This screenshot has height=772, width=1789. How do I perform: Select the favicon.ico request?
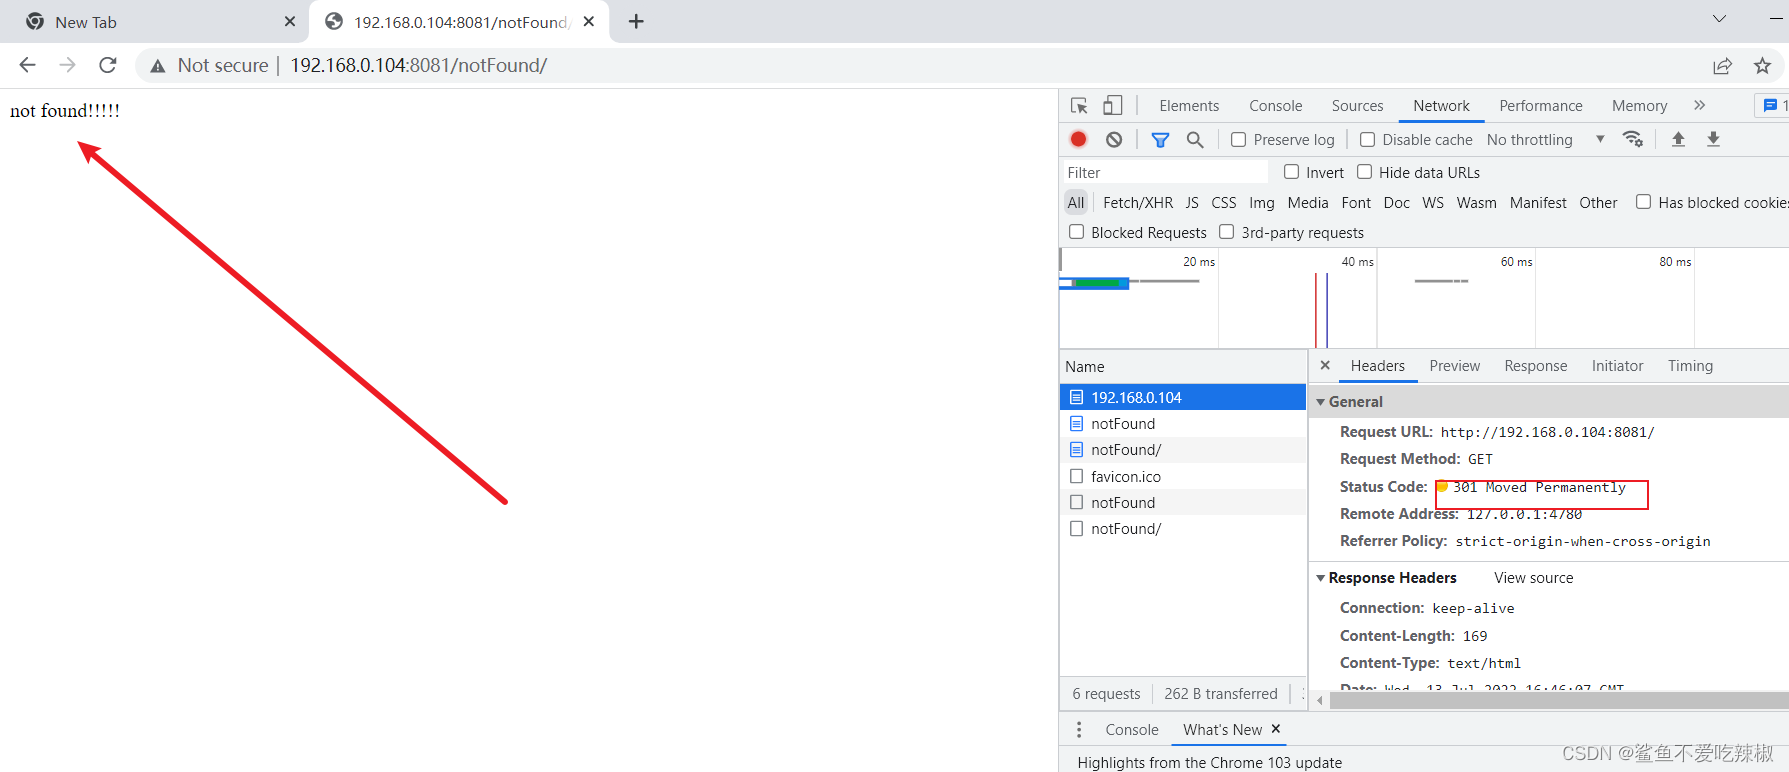point(1125,477)
